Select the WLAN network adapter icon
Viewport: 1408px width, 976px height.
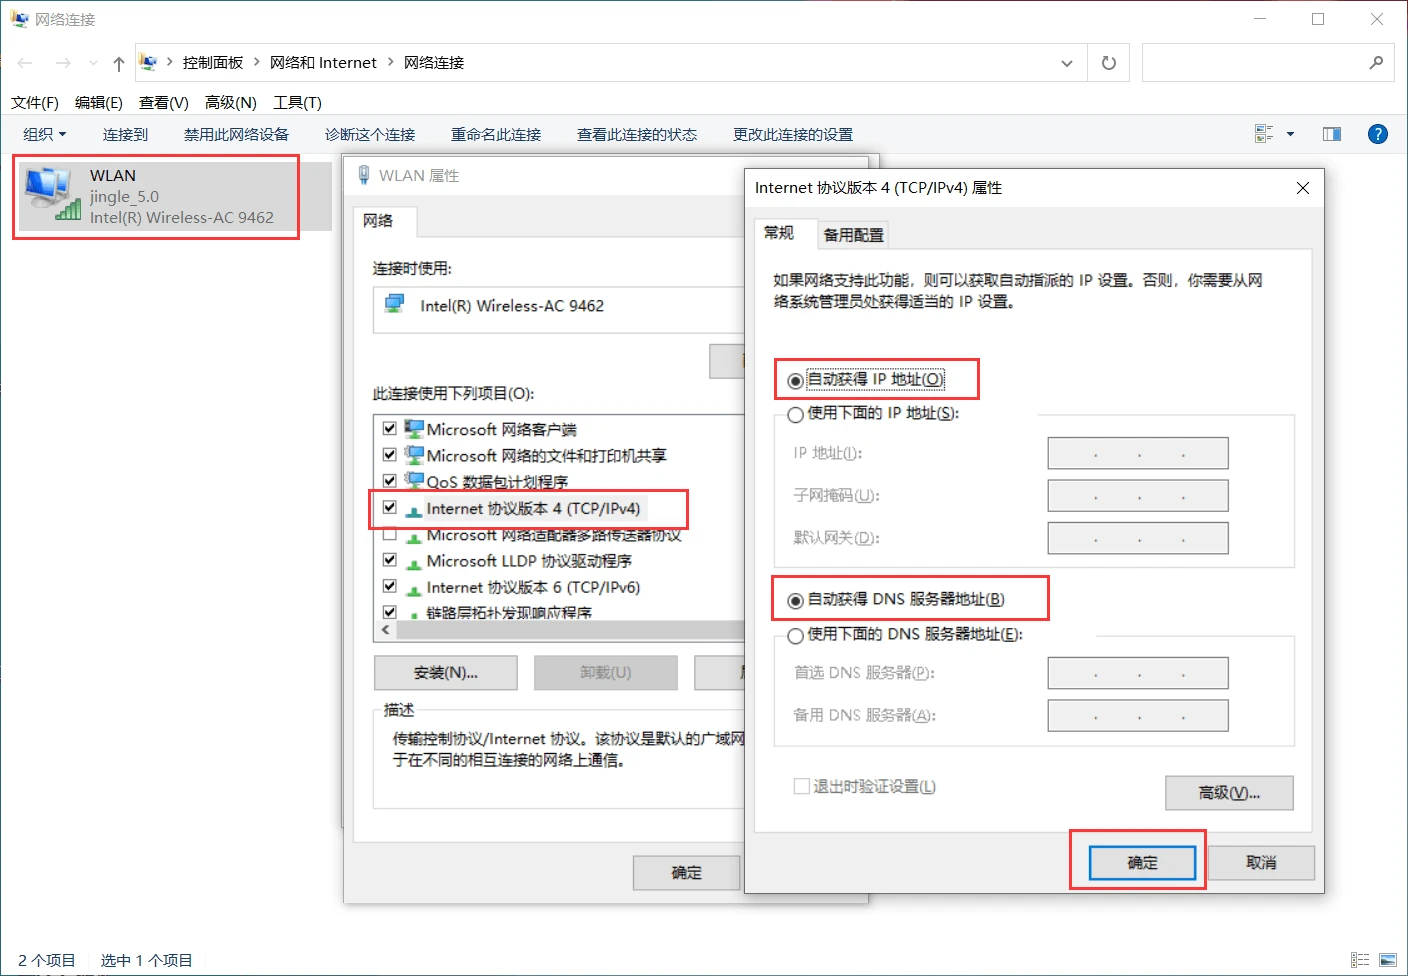click(x=54, y=194)
